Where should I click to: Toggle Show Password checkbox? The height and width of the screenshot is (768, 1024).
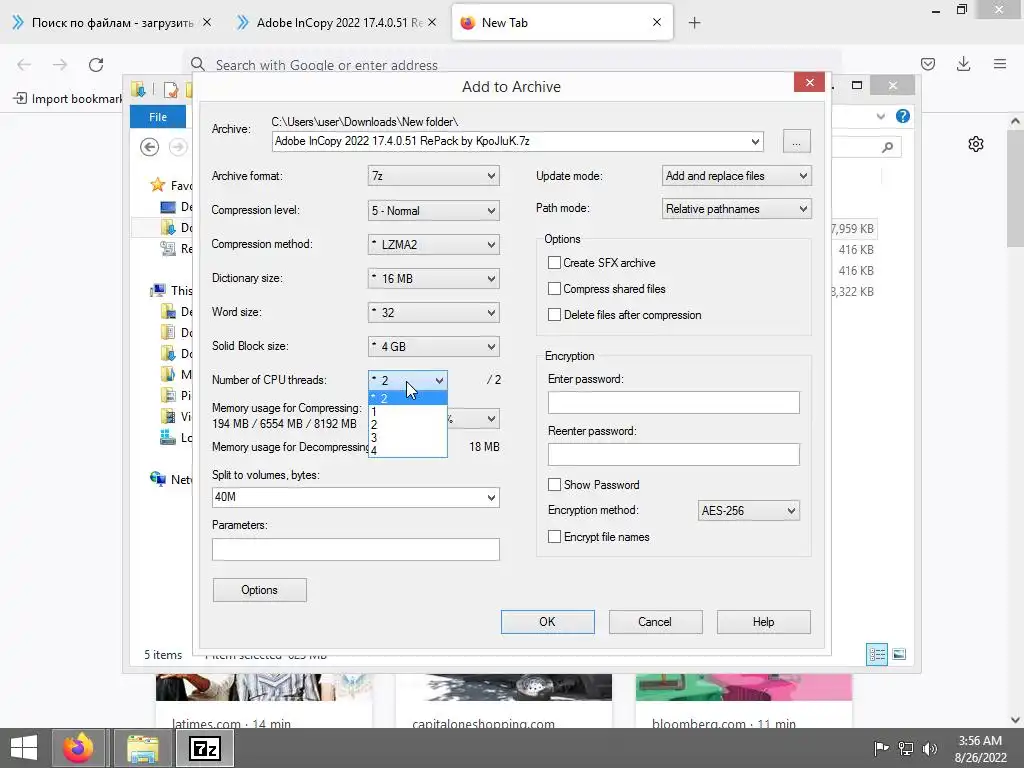point(554,485)
